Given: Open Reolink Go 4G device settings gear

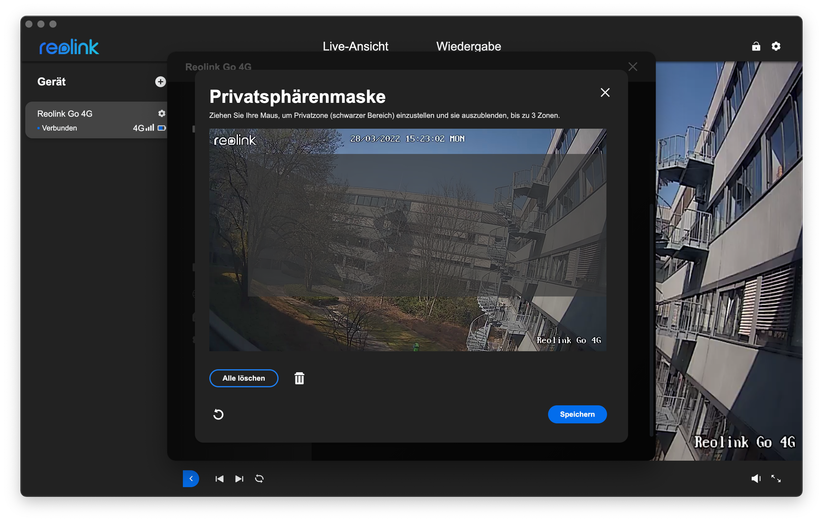Looking at the screenshot, I should 162,114.
